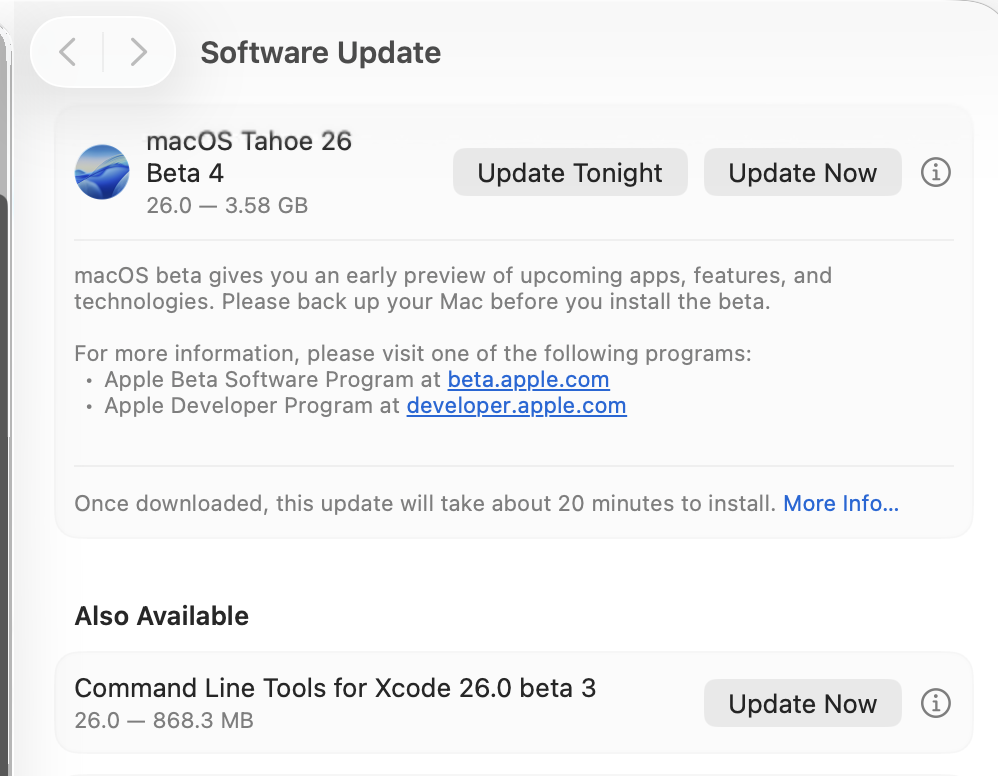The image size is (998, 776).
Task: Click the Apple Beta Software Program bullet text
Action: point(272,379)
